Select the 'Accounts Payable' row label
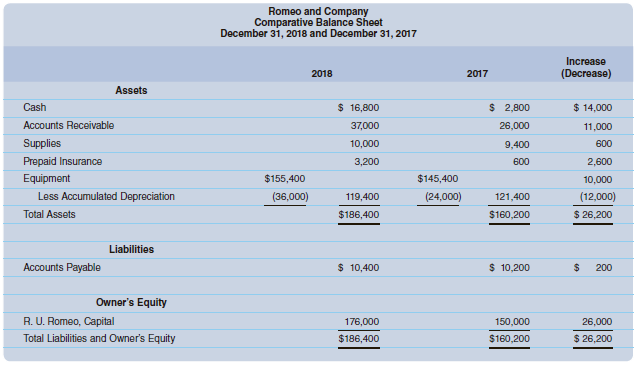This screenshot has height=367, width=639. (62, 268)
